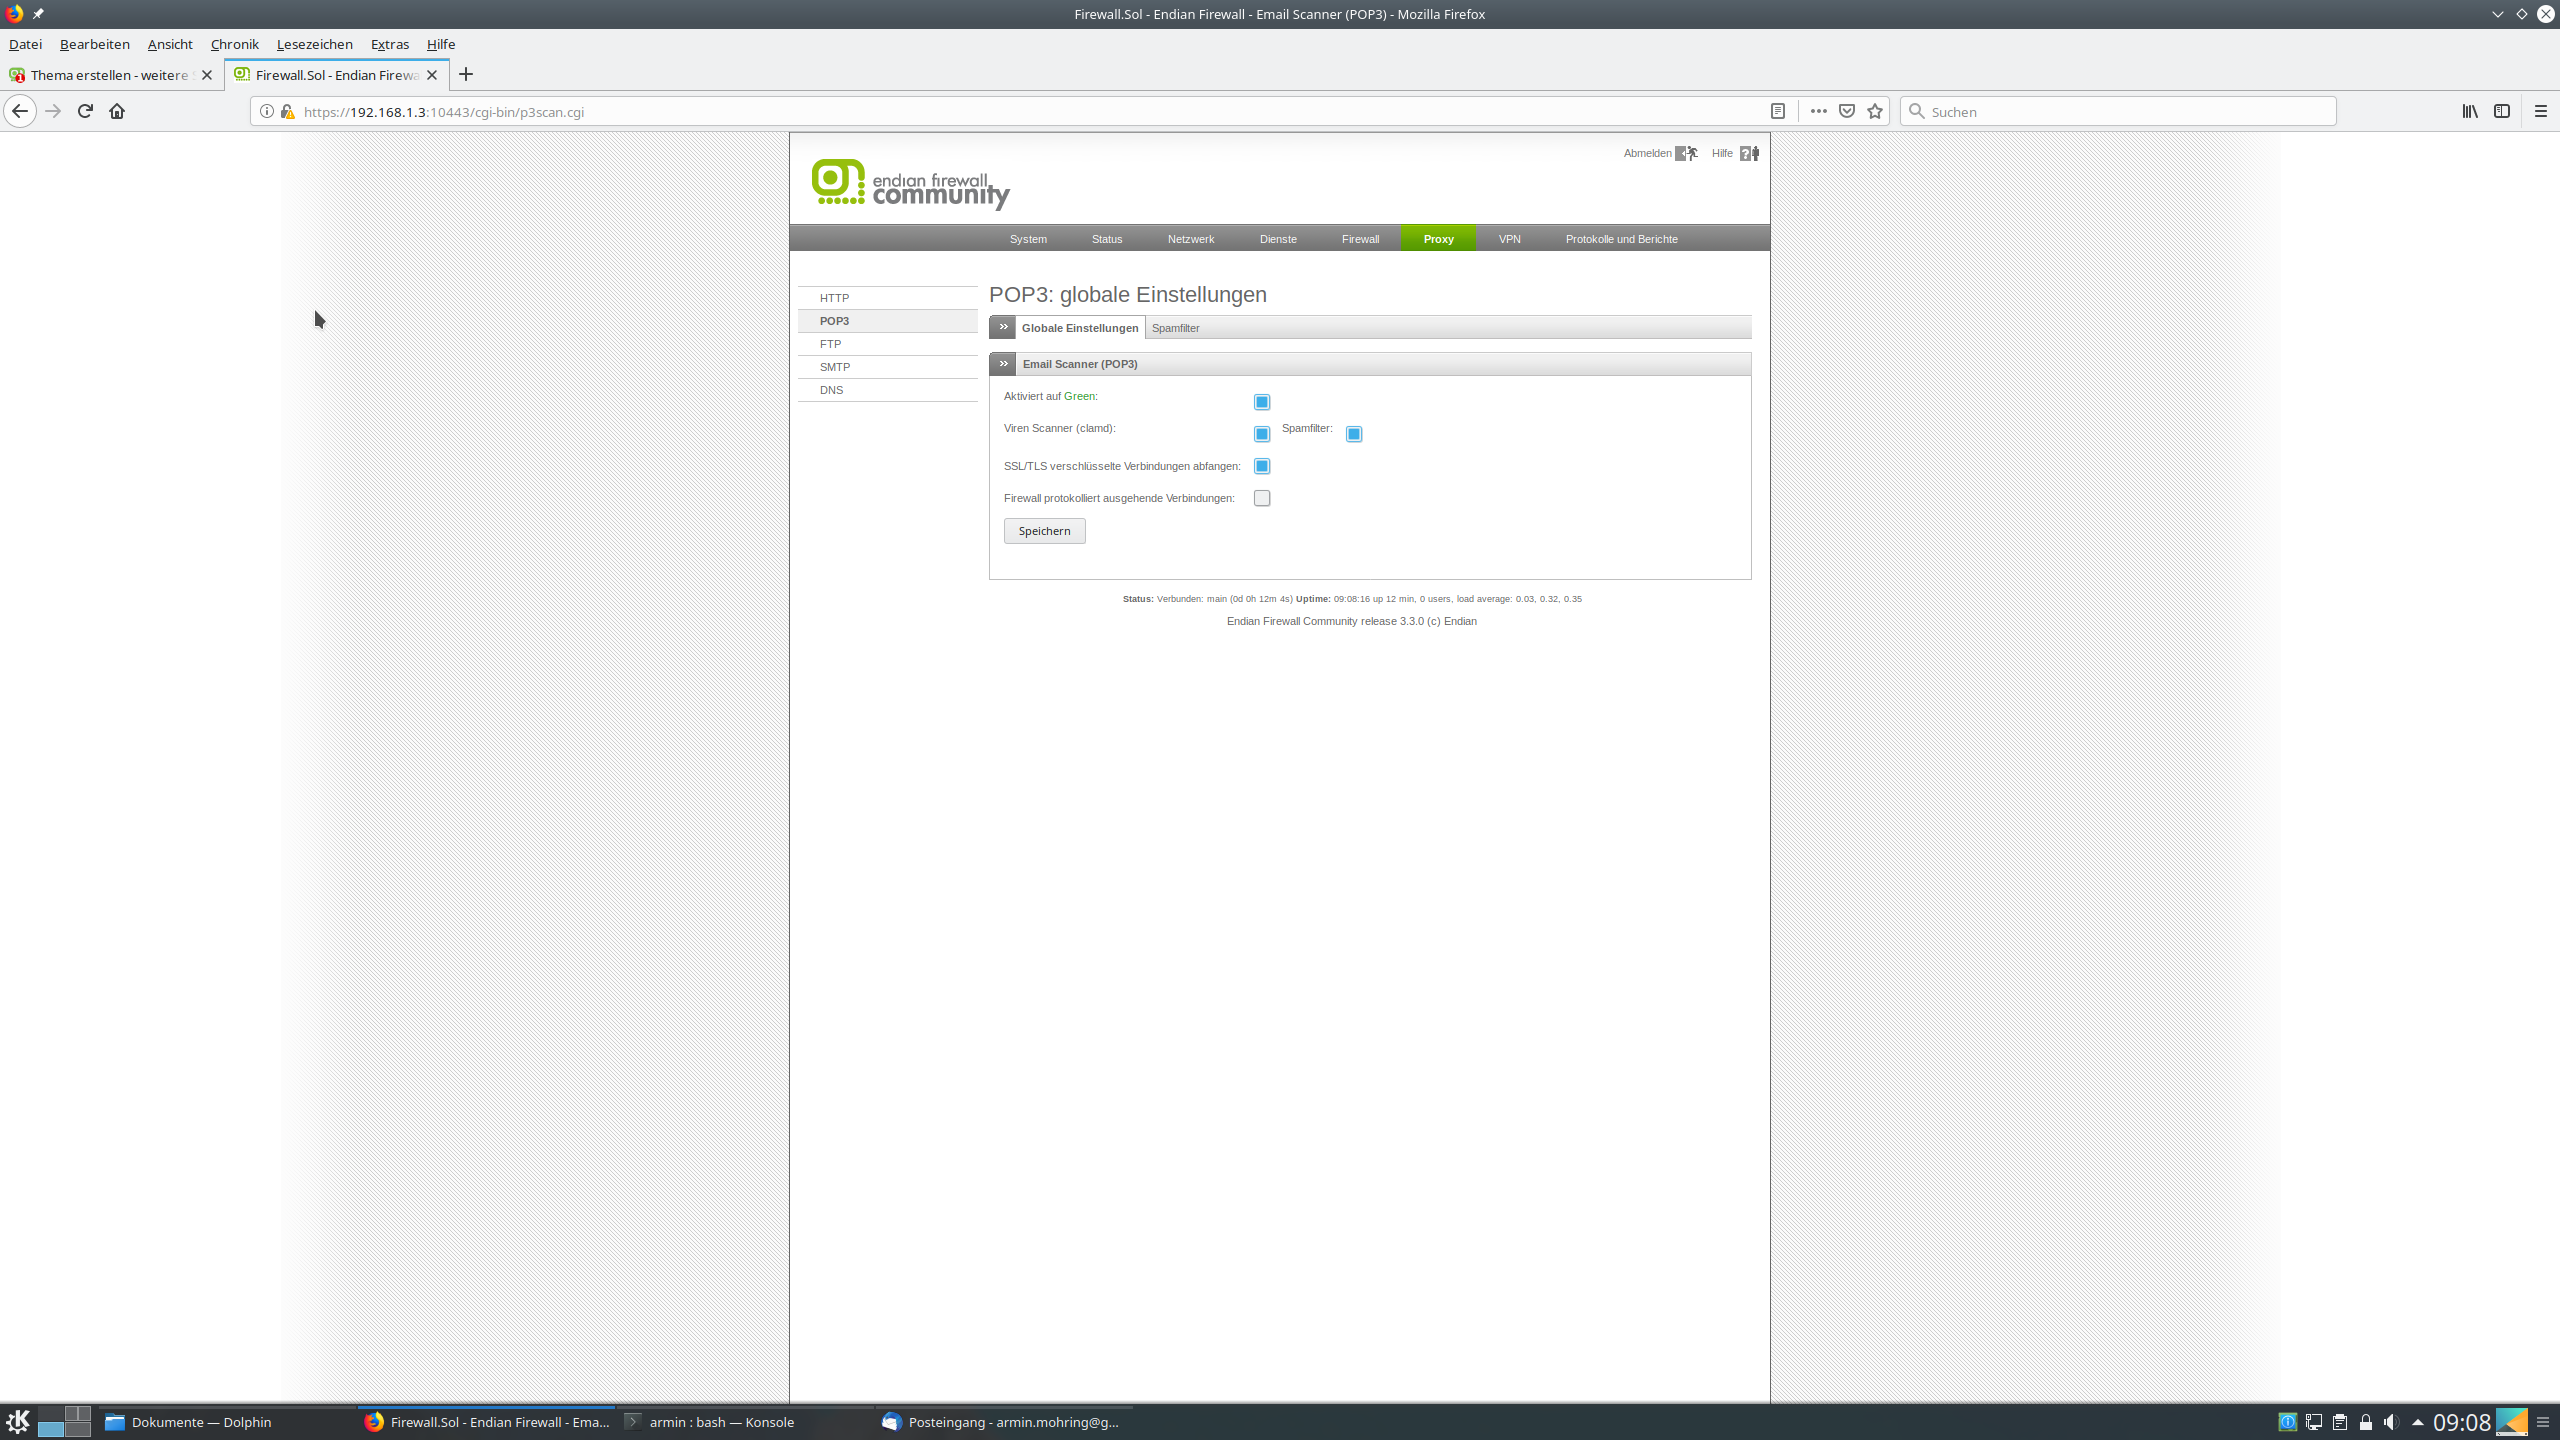Enable 'Firewall protokolliert ausgehende Verbindungen' checkbox

1262,498
